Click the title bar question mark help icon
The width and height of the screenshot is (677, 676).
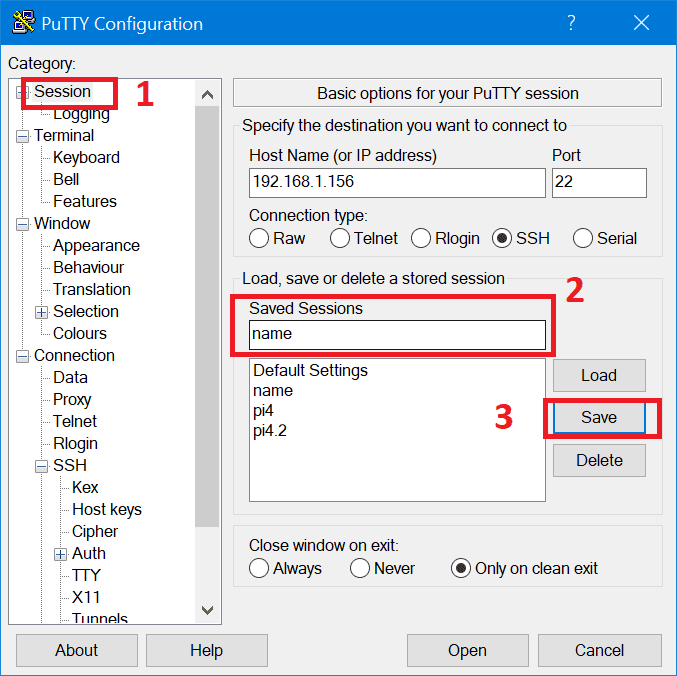pyautogui.click(x=571, y=23)
